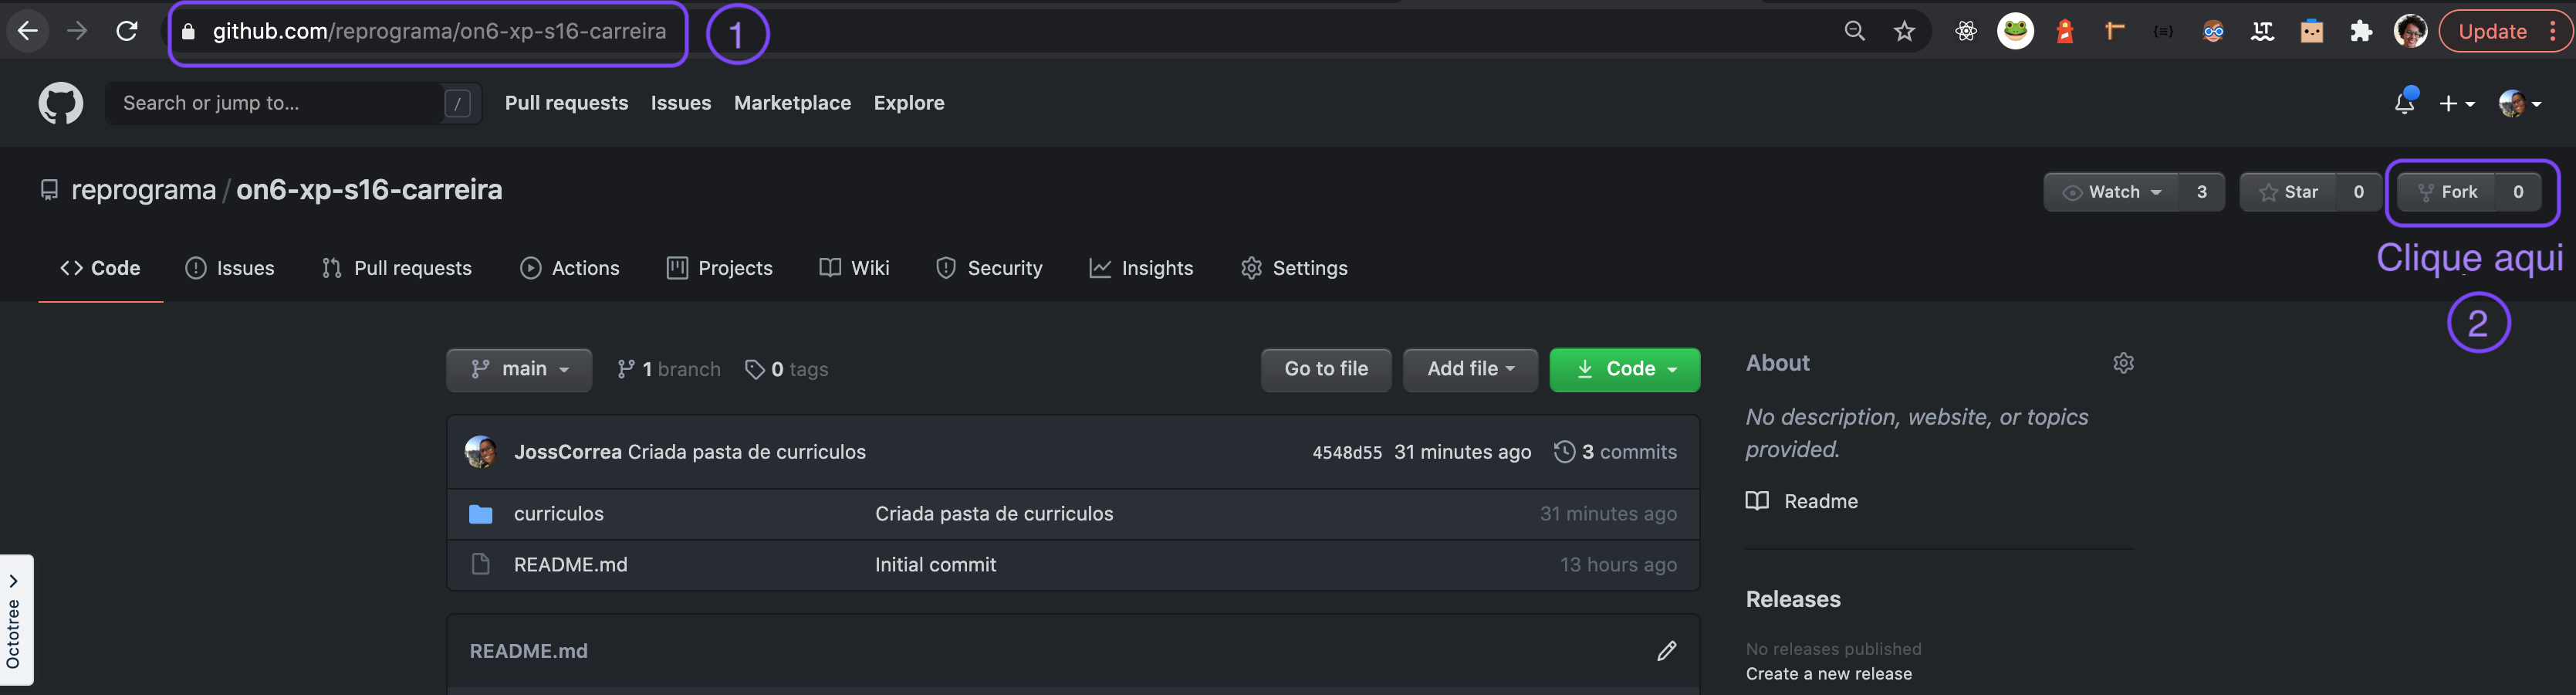The image size is (2576, 695).
Task: Go to GitHub home via Octocat logo
Action: (61, 103)
